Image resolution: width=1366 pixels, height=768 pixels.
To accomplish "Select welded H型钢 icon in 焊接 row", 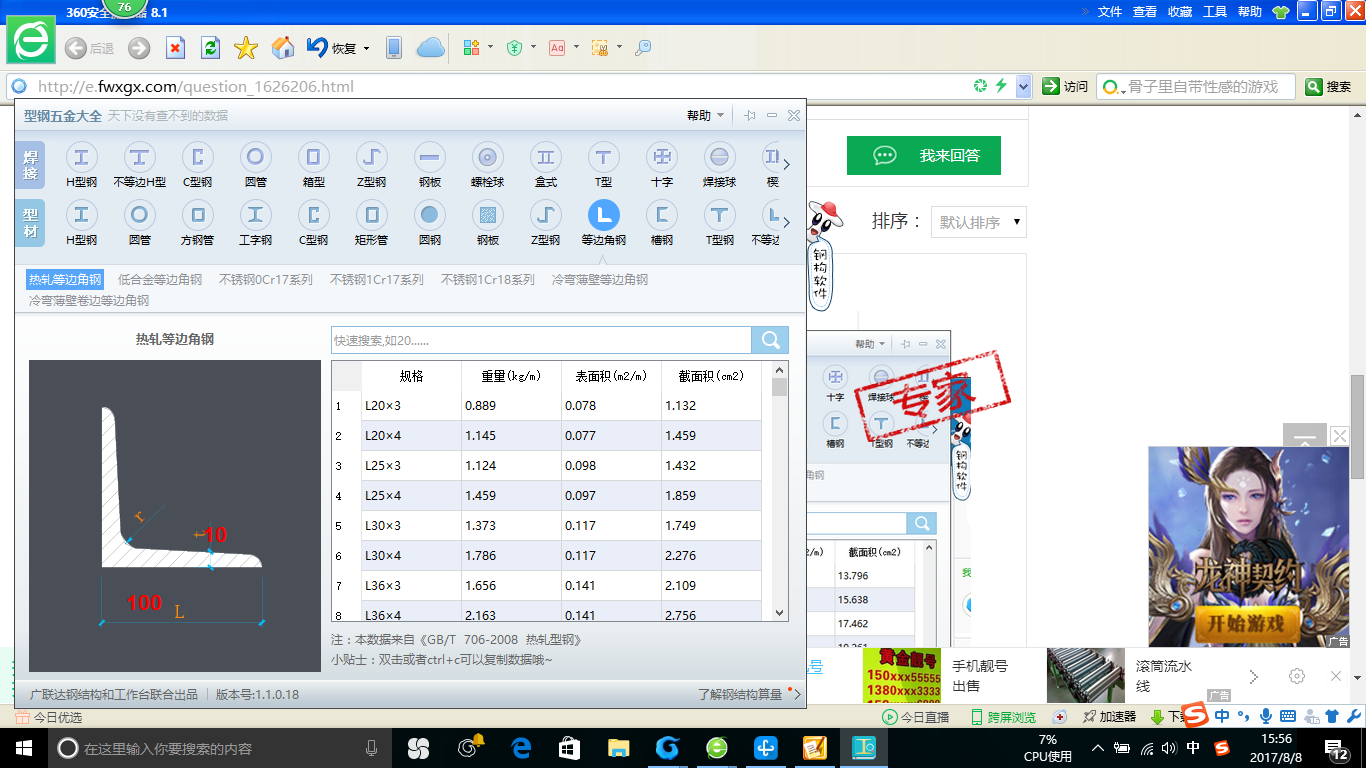I will pos(81,157).
